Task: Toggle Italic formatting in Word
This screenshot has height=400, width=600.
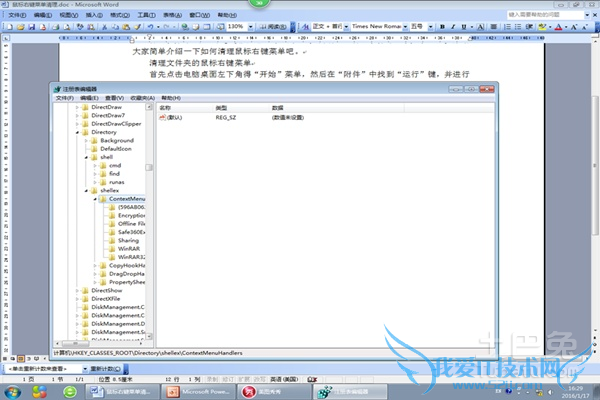Action: point(453,27)
